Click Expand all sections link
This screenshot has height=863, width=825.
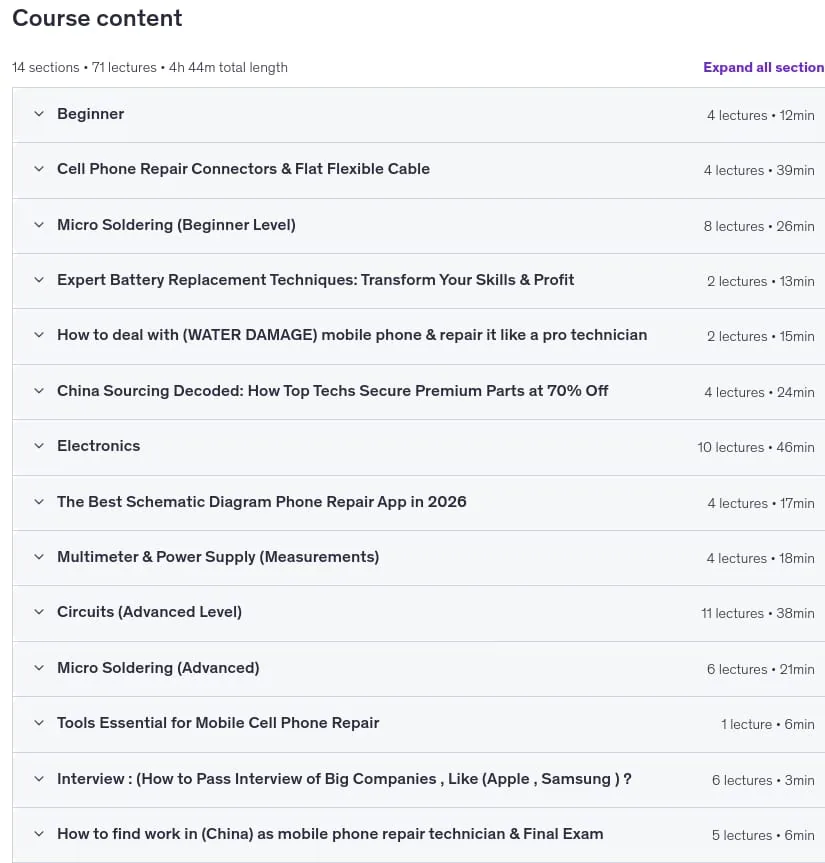tap(763, 67)
